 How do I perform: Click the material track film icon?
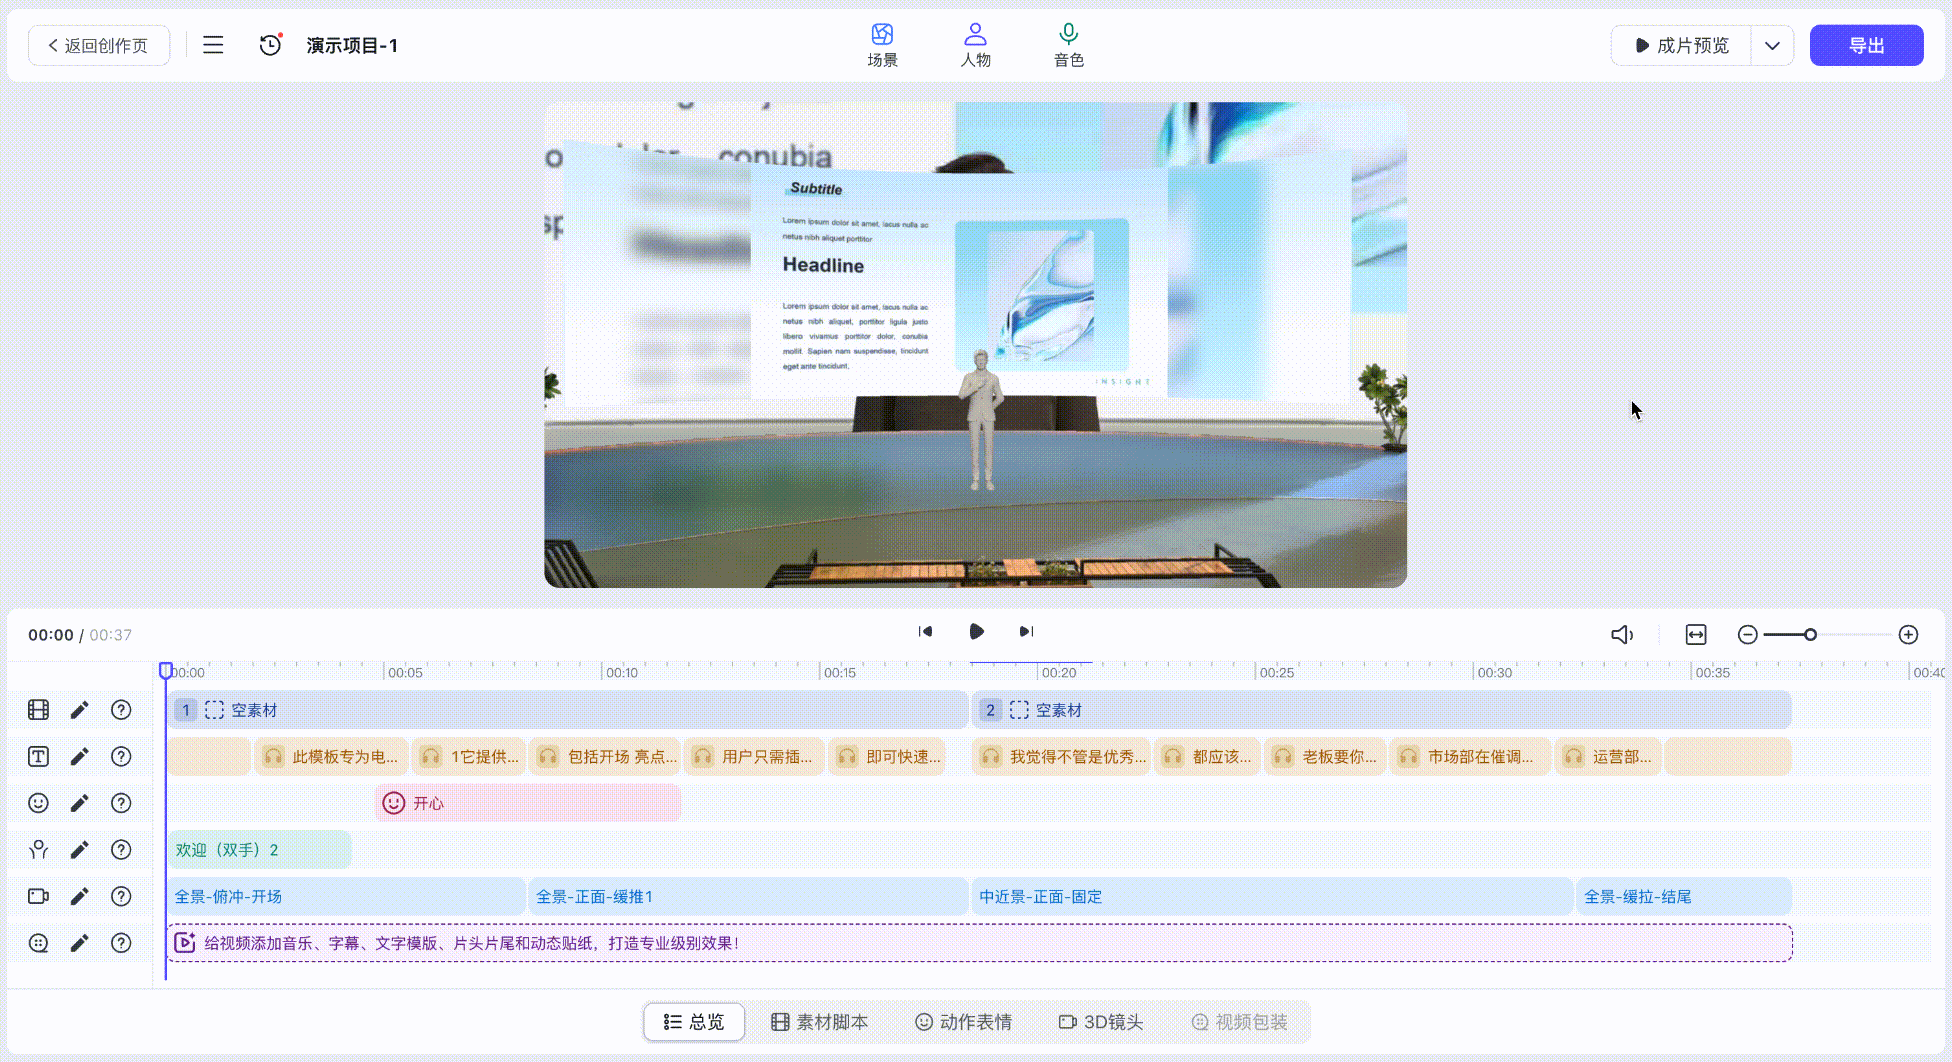tap(38, 710)
